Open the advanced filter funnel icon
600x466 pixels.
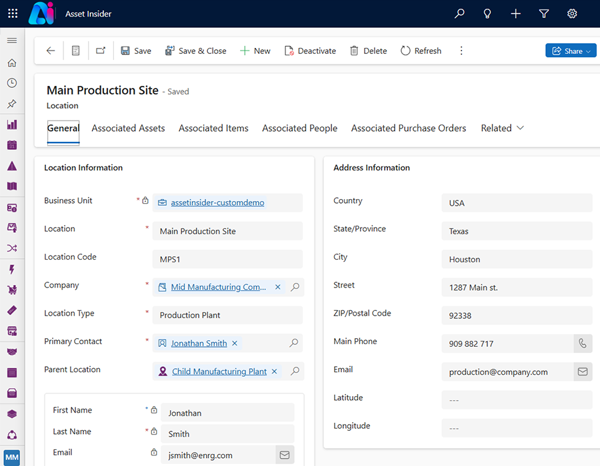point(544,14)
